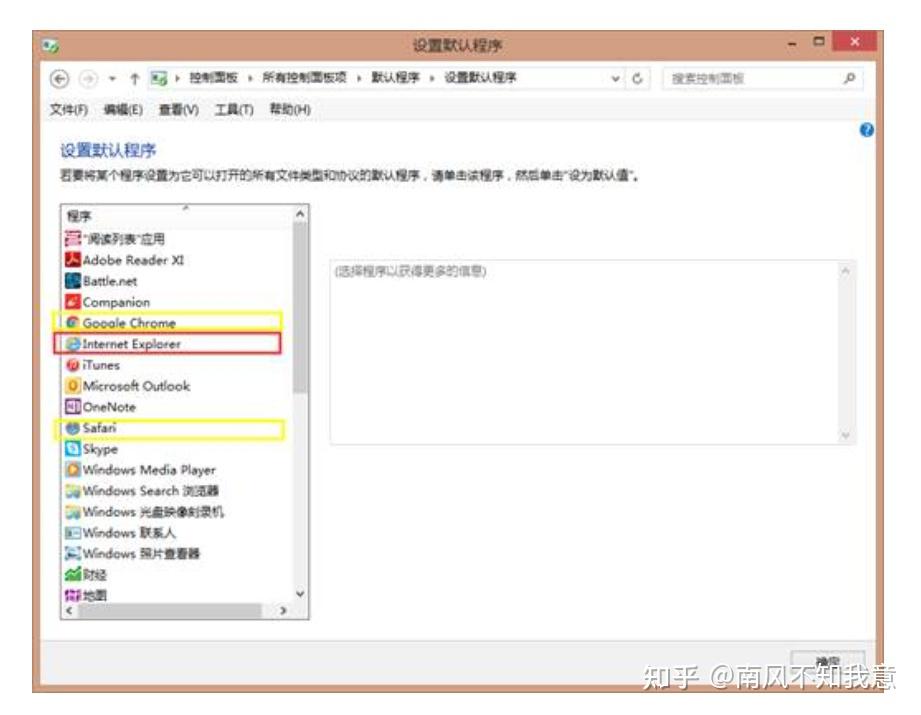921x715 pixels.
Task: Click the 所有控制面板项 breadcrumb
Action: (x=304, y=78)
